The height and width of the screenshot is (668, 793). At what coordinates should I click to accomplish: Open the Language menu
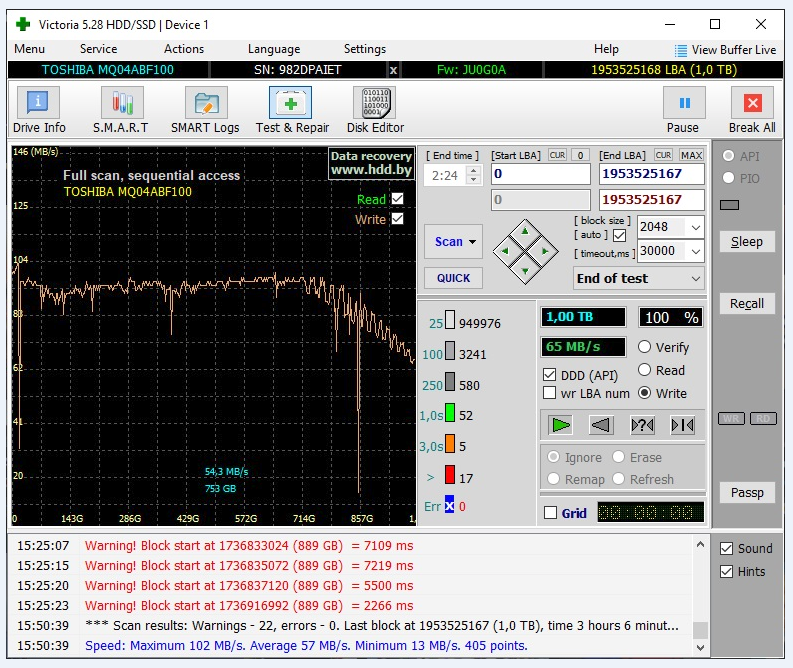(274, 49)
